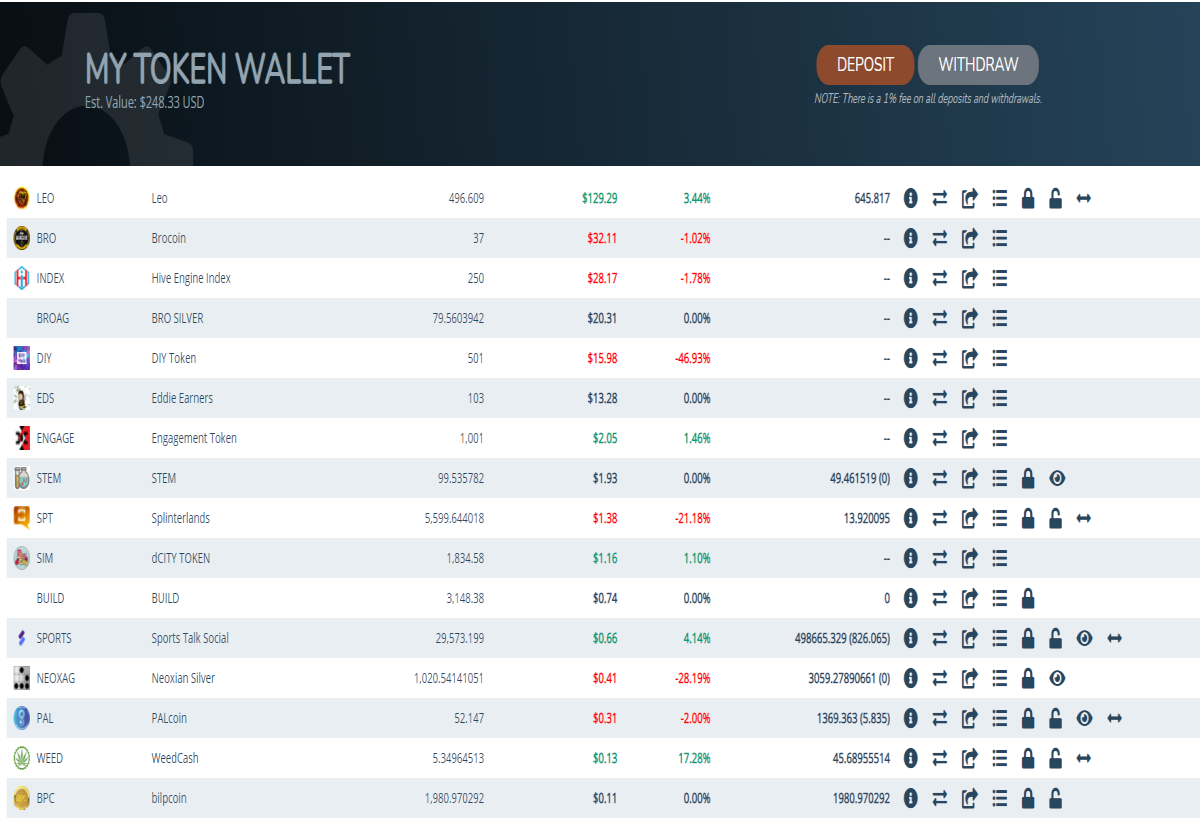Click the delegate arrows icon for WEED
The height and width of the screenshot is (823, 1200).
click(1083, 758)
